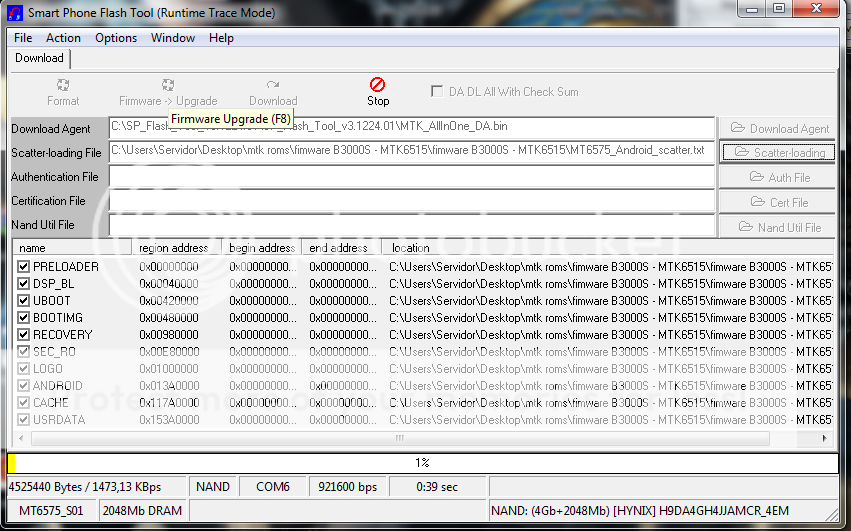Click the Firmware -> Upgrade toolbar icon
This screenshot has width=851, height=531.
coord(168,86)
